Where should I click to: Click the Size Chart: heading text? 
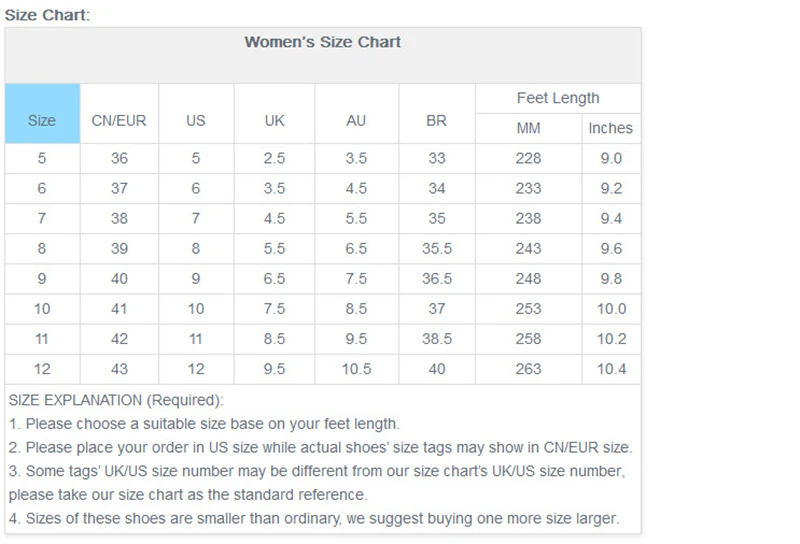point(47,15)
